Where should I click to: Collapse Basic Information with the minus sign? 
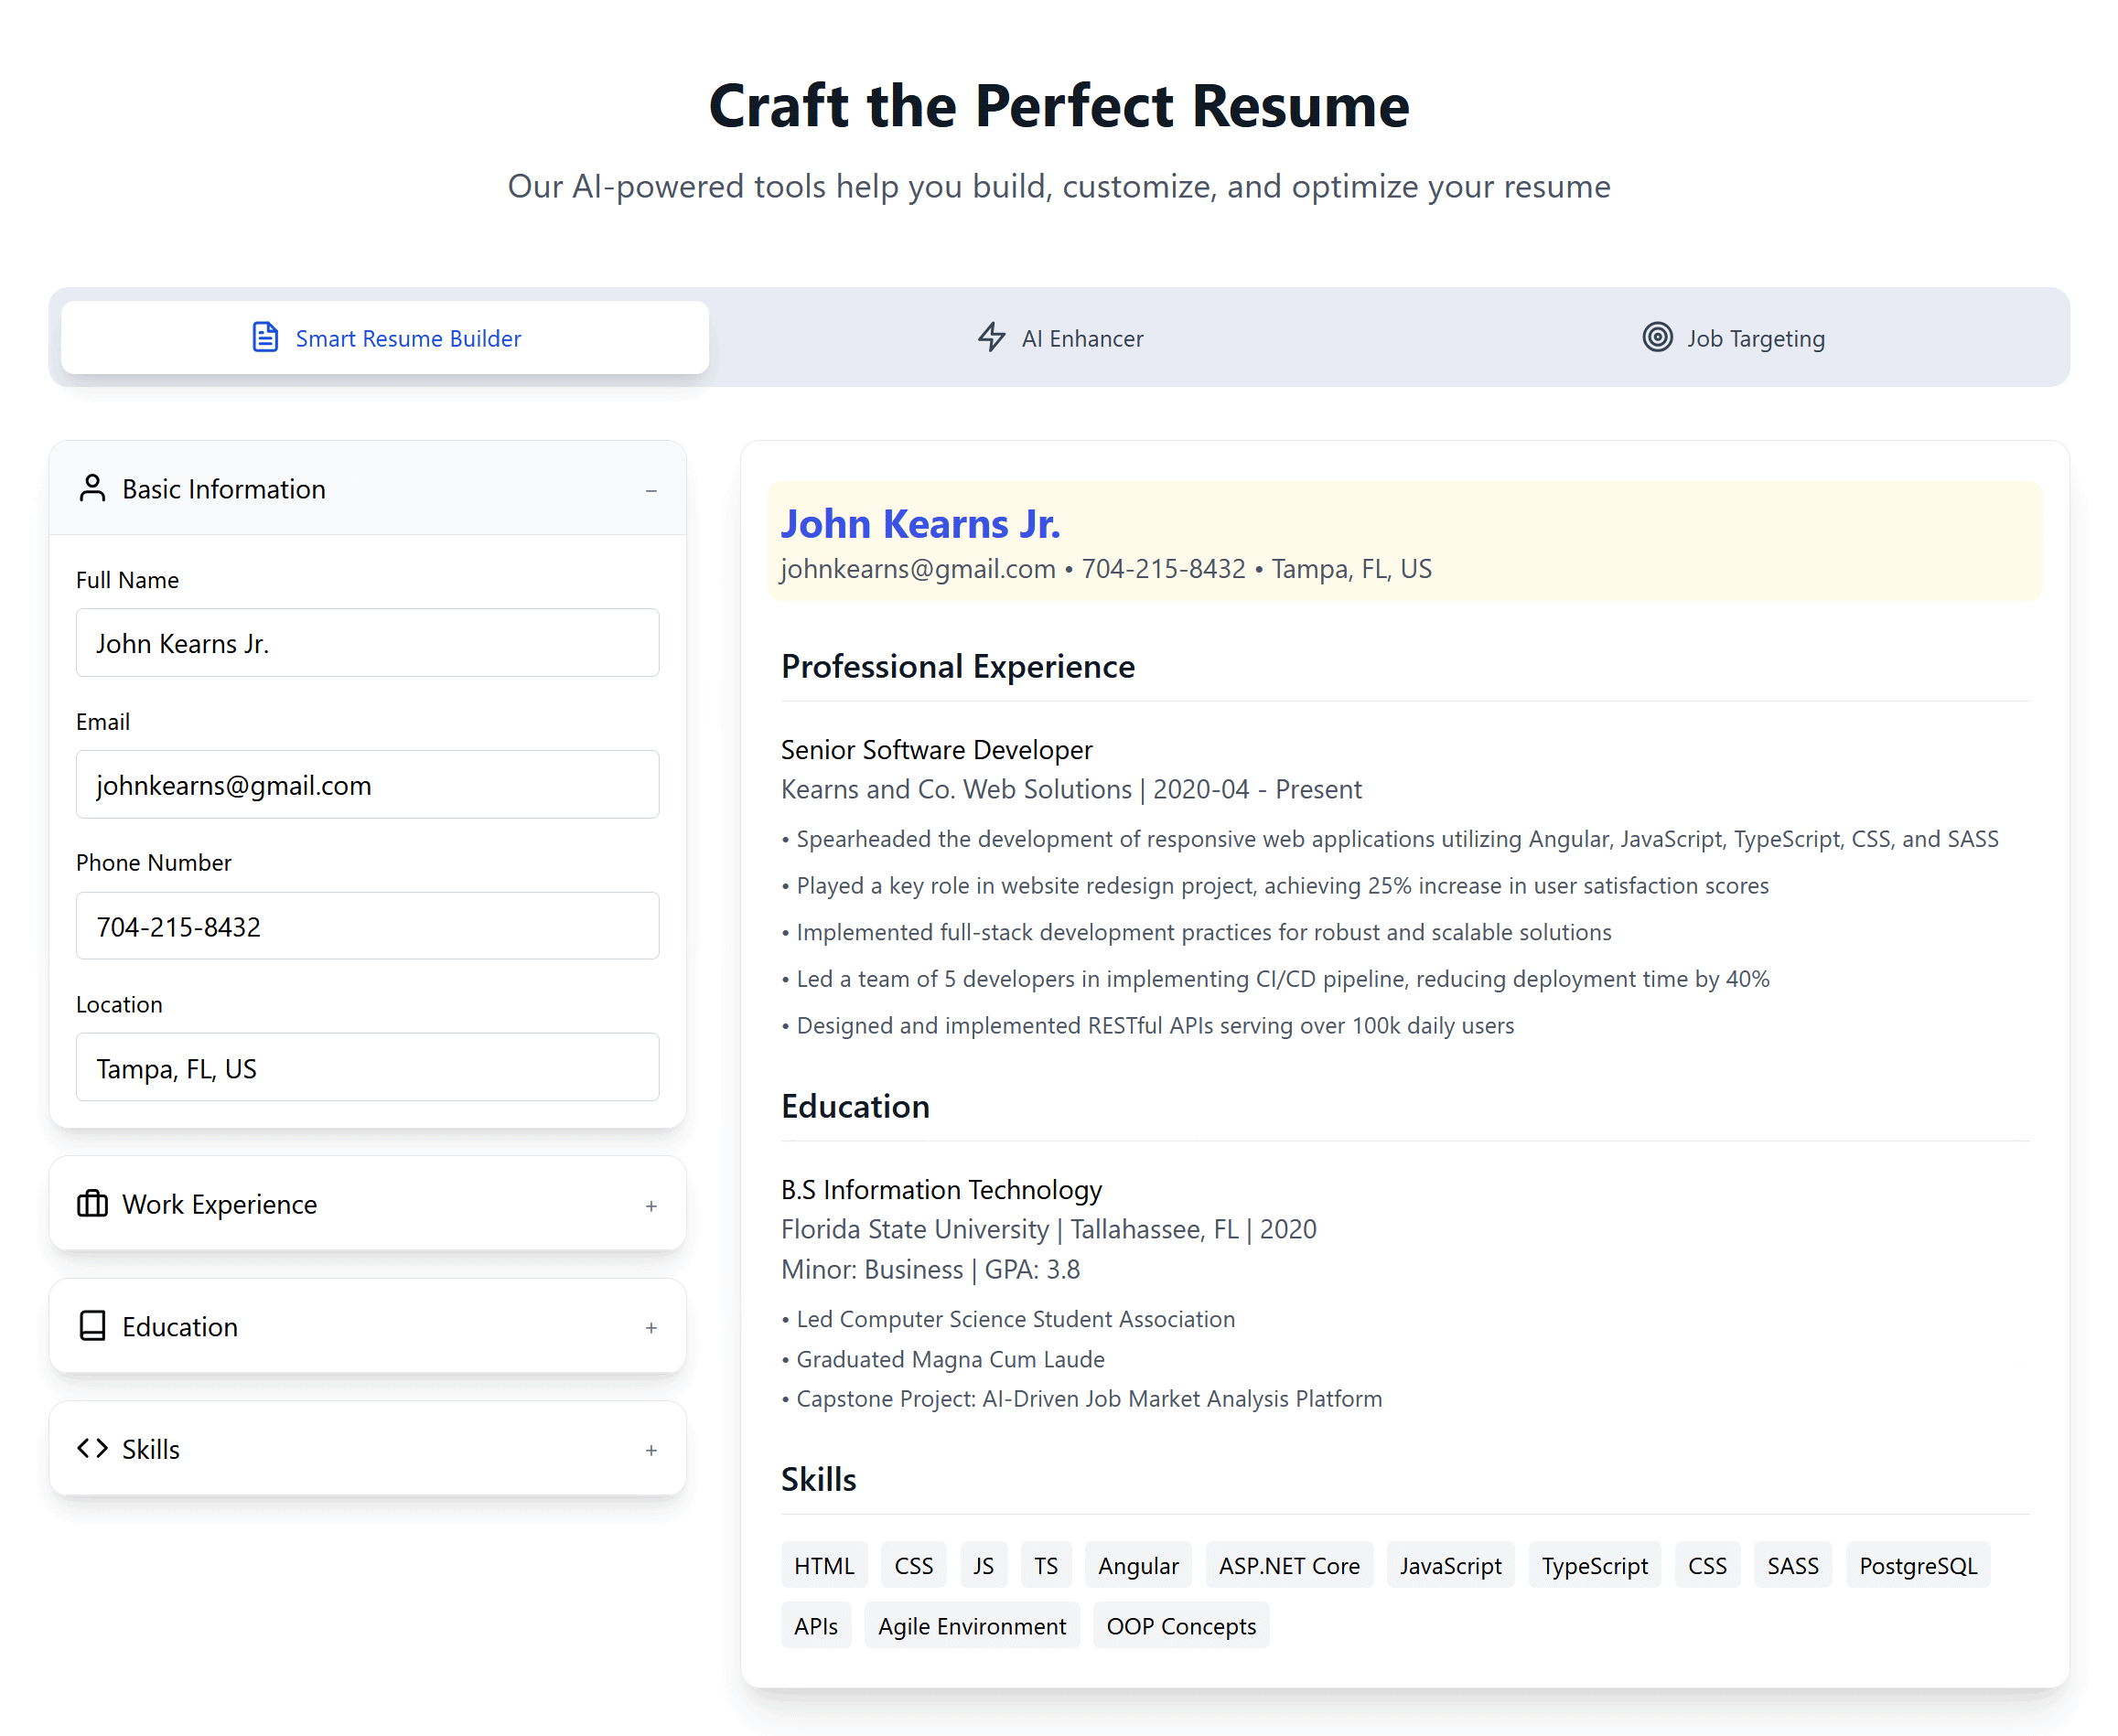[651, 491]
